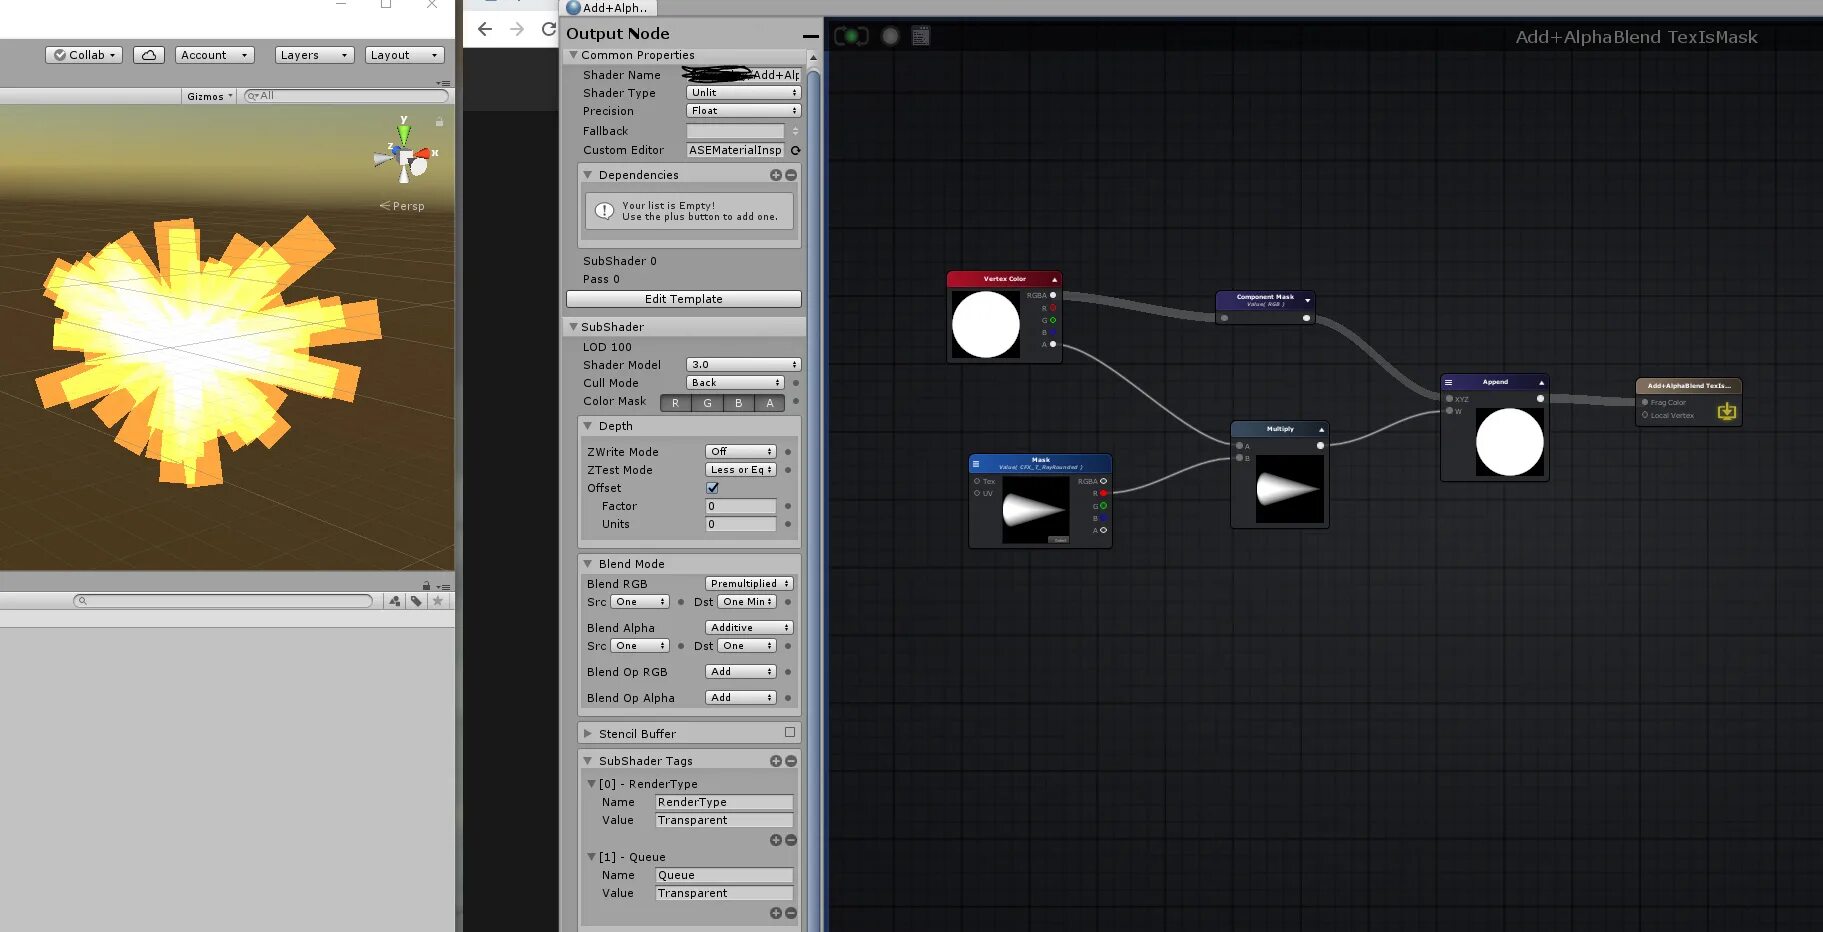Image resolution: width=1823 pixels, height=932 pixels.
Task: Expand the Stencil Buffer foldout
Action: [588, 734]
